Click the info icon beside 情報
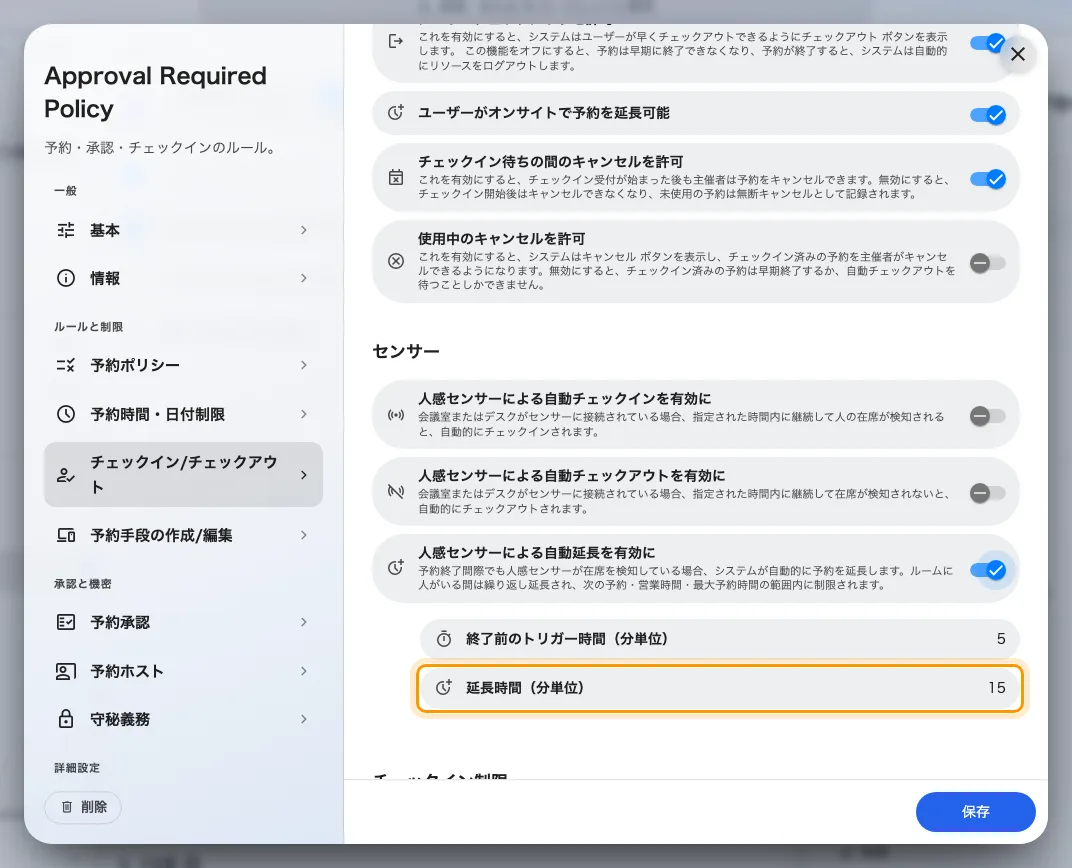This screenshot has width=1072, height=868. [66, 278]
